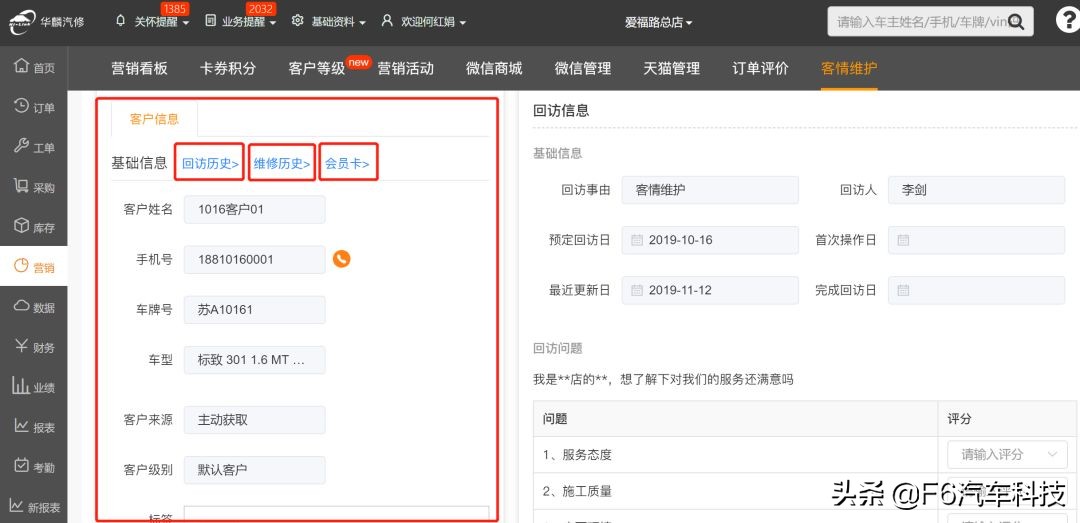1080x523 pixels.
Task: Click the 客户姓名 field
Action: click(x=254, y=209)
